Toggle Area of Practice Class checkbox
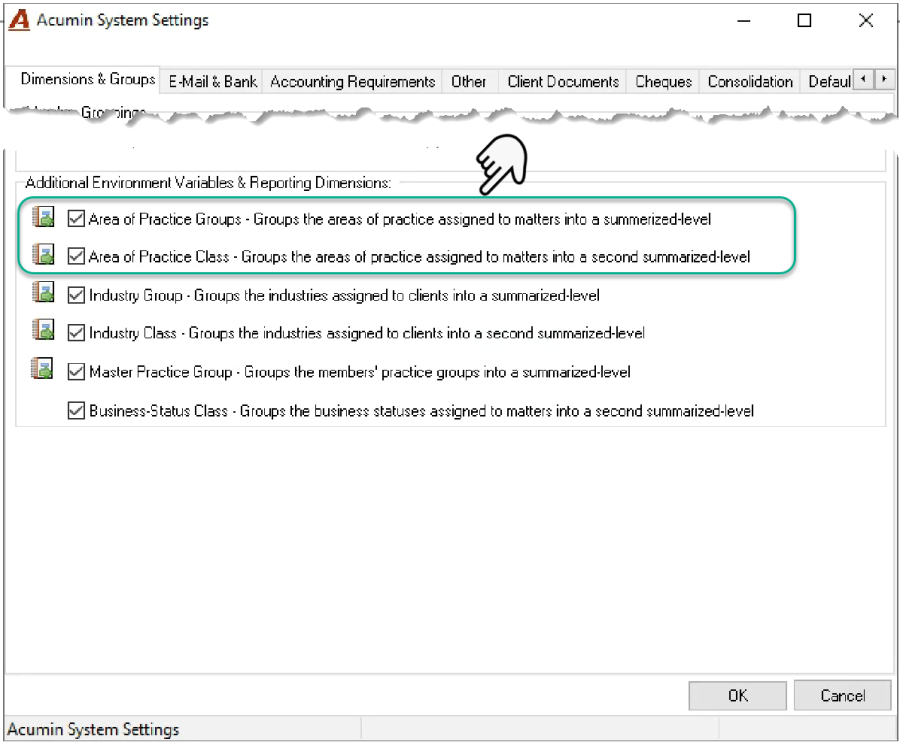 [76, 256]
